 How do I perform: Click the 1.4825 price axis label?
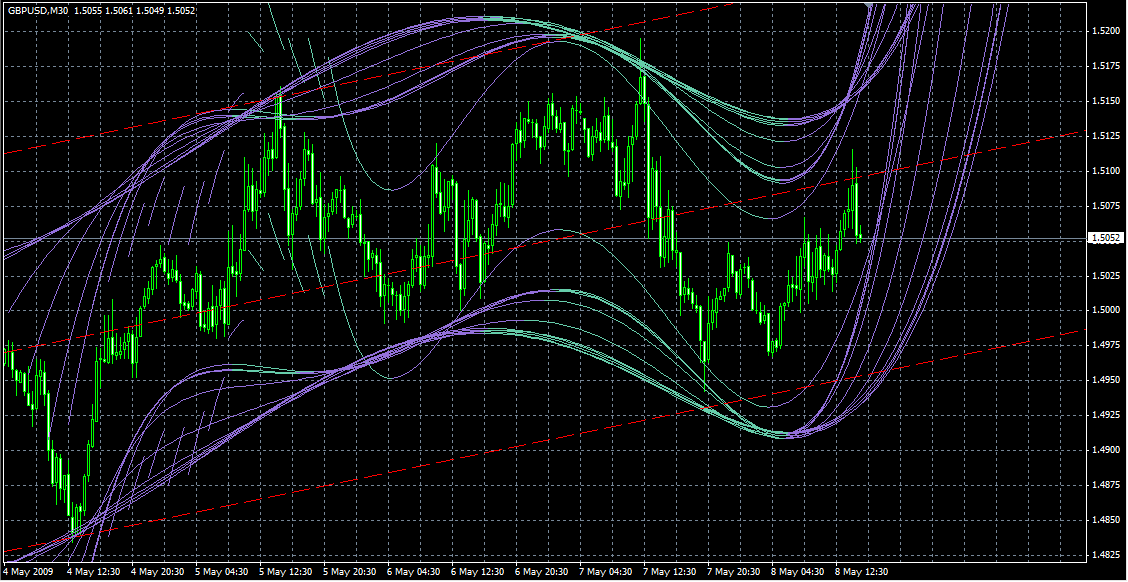click(1106, 555)
